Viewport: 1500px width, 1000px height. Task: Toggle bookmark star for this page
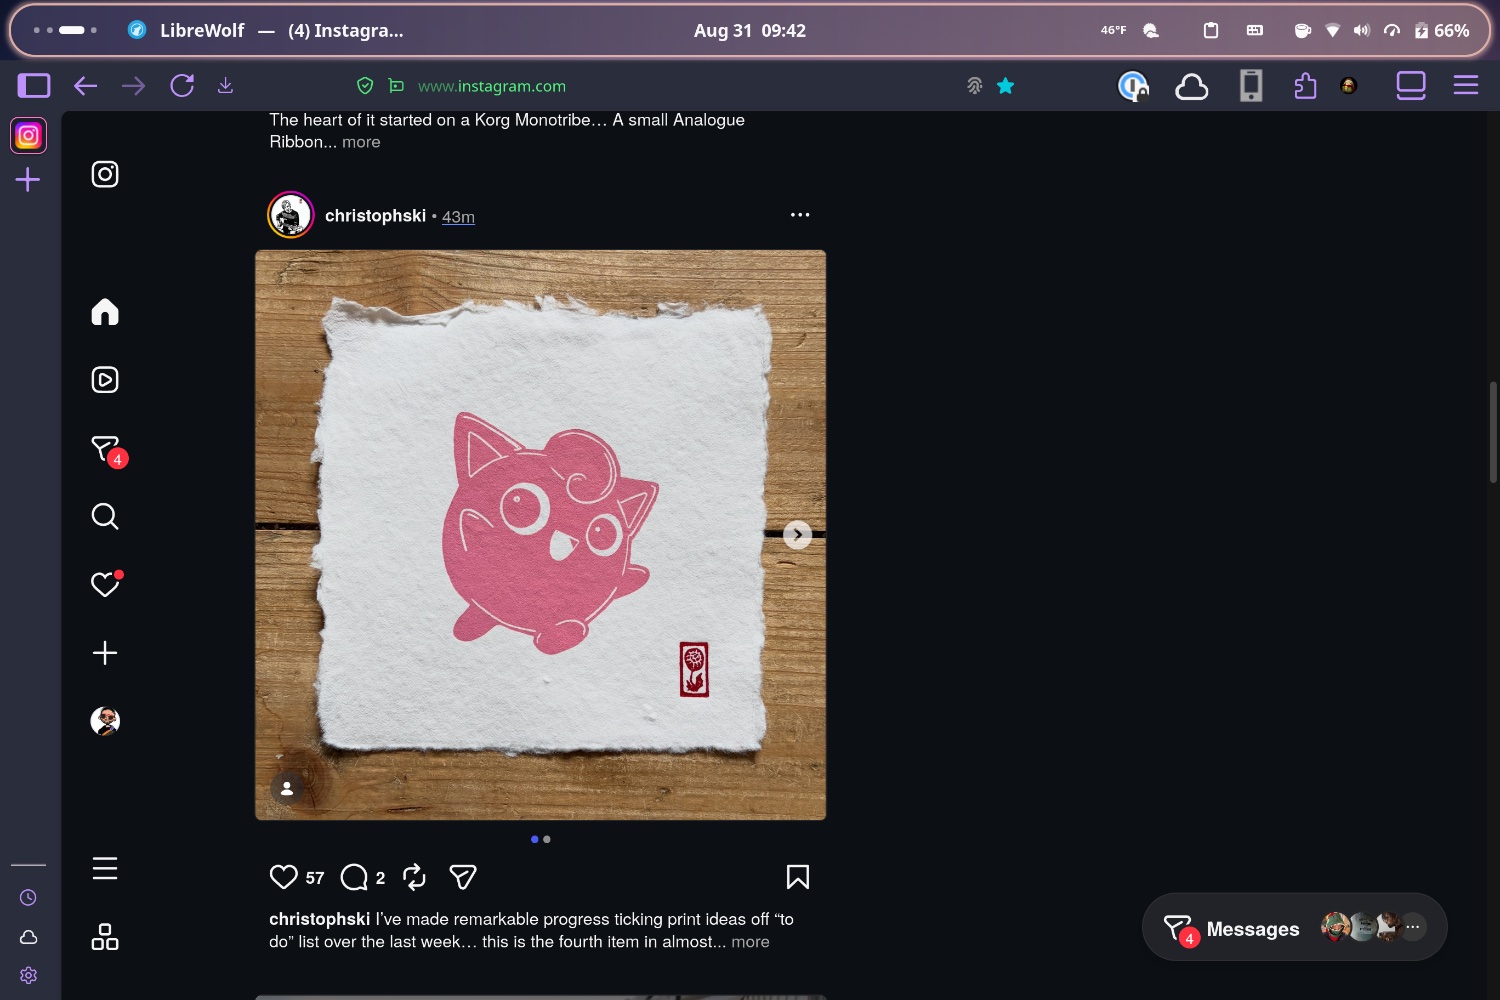[x=1006, y=86]
